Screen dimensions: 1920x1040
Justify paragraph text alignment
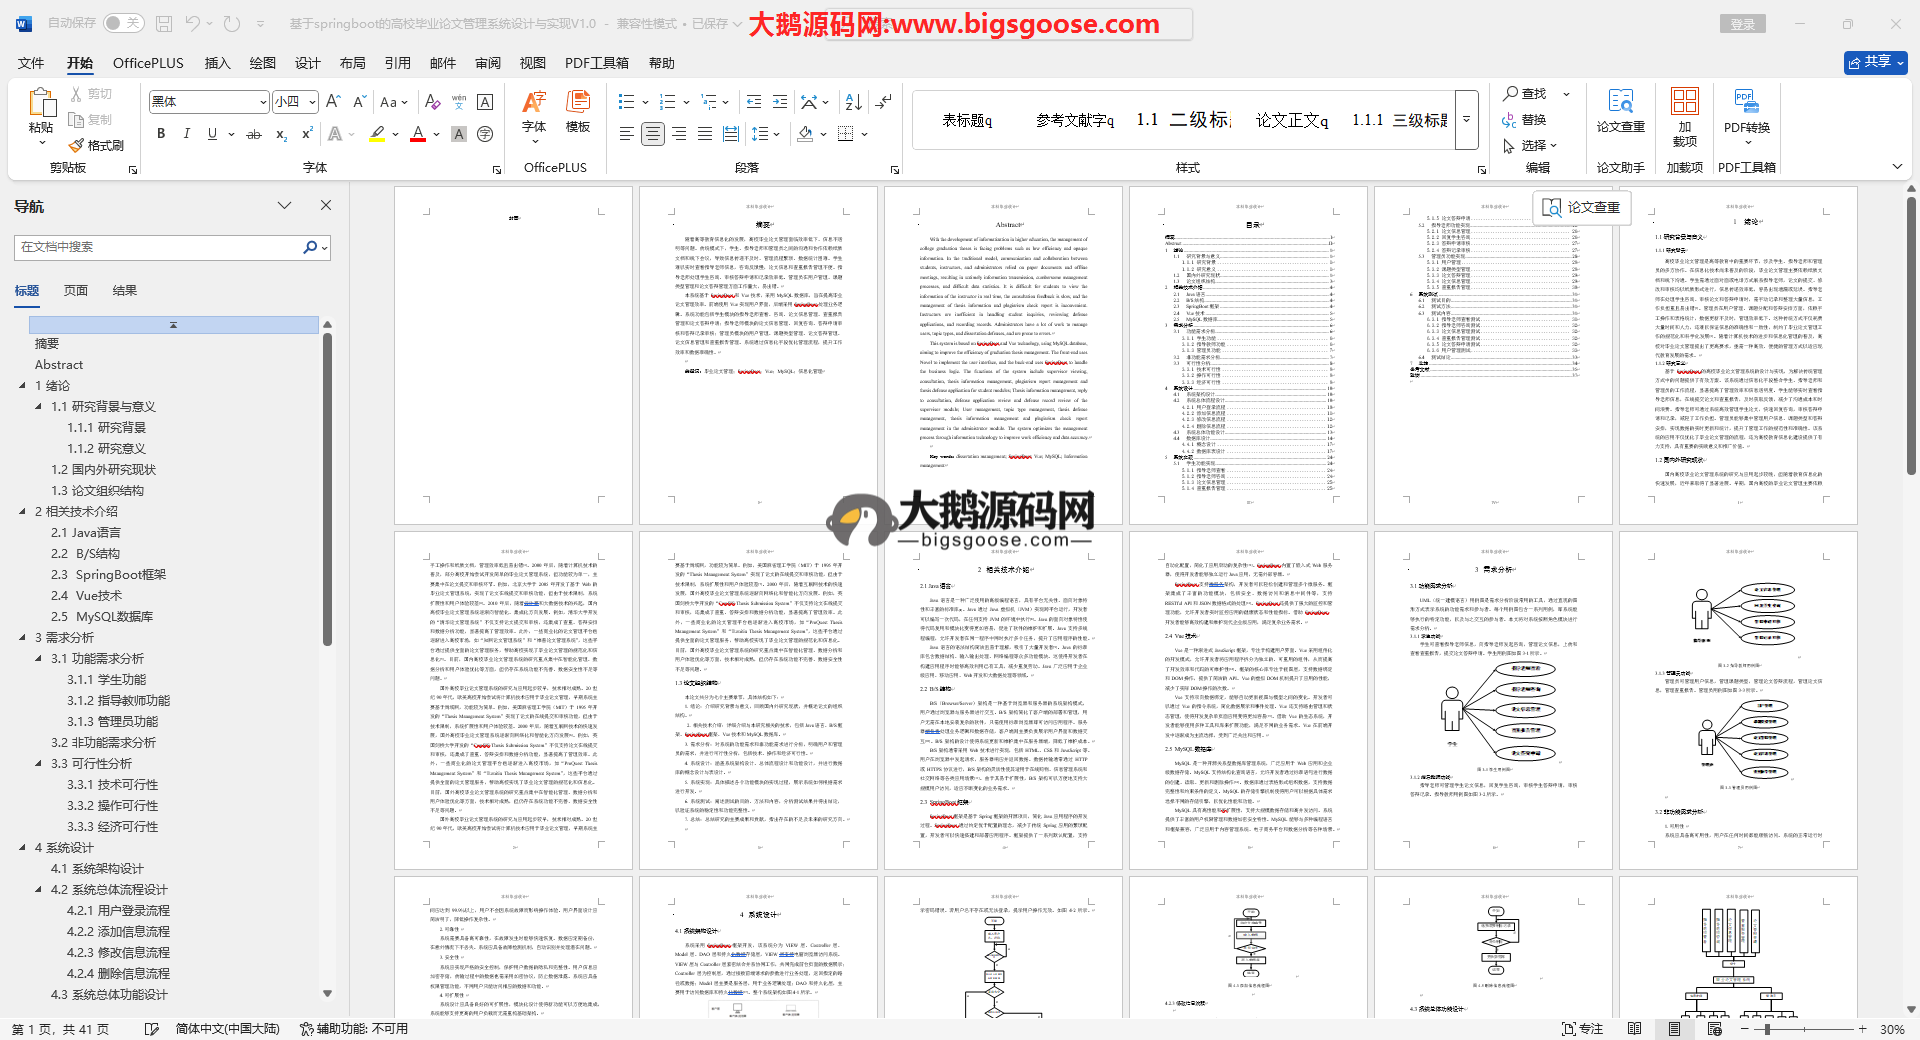tap(705, 134)
